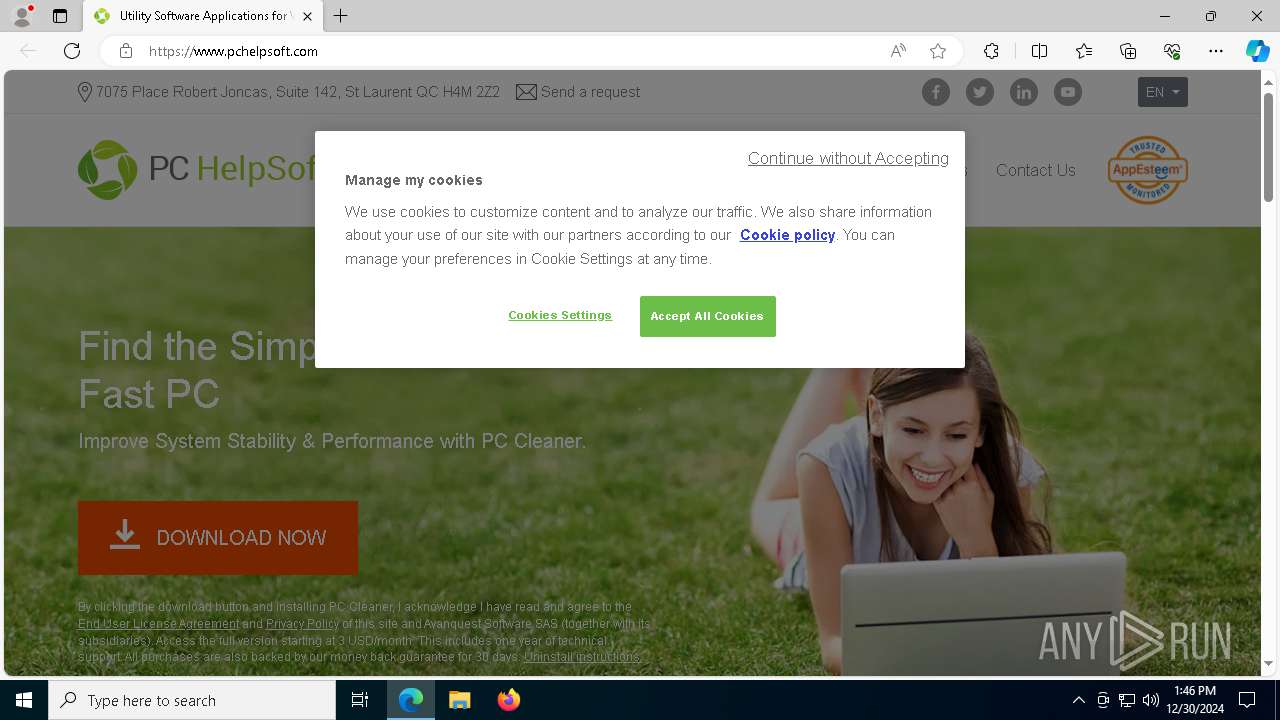Click the taskbar search box
This screenshot has height=720, width=1280.
(192, 700)
